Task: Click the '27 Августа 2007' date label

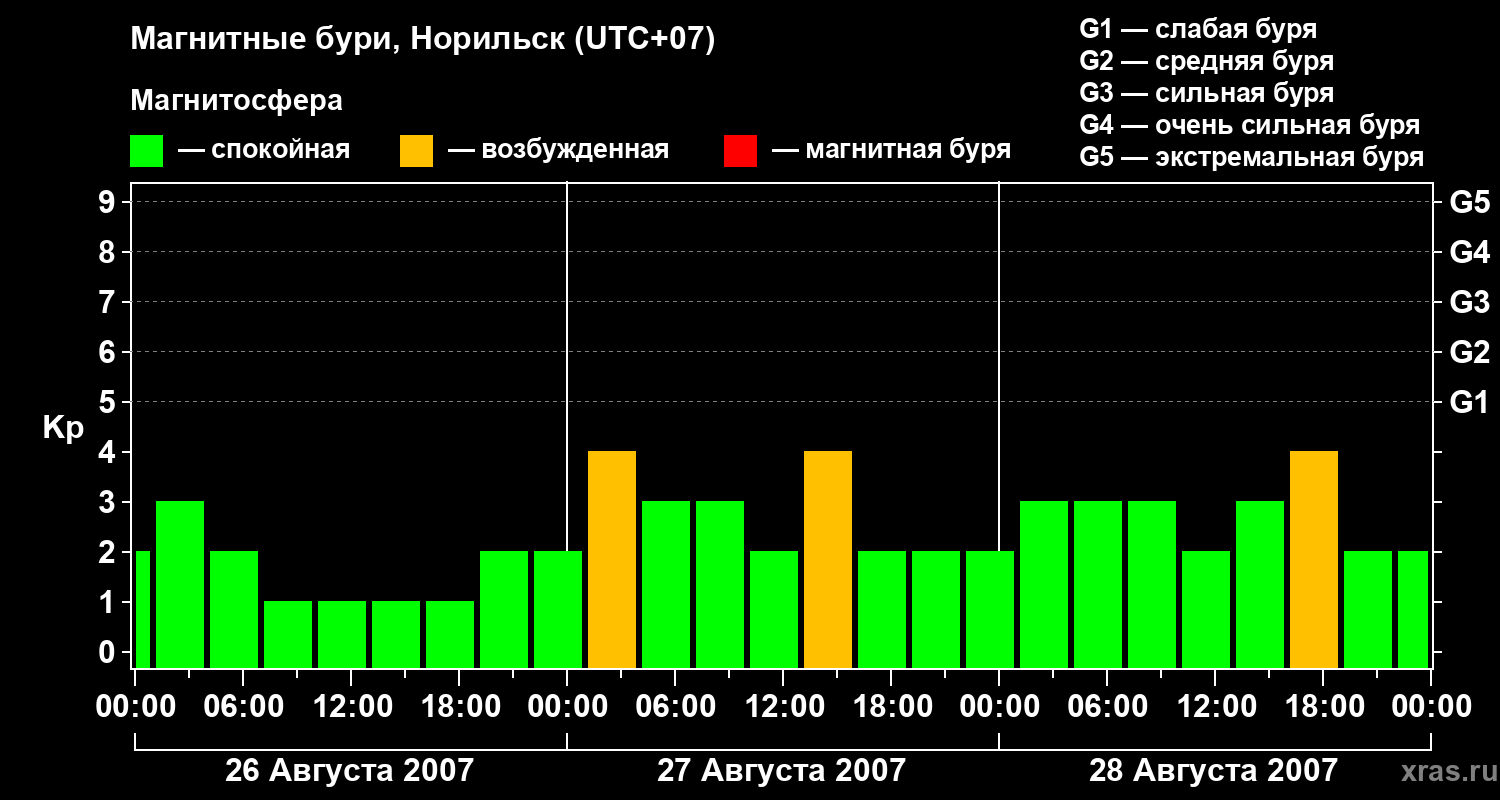Action: tap(781, 770)
